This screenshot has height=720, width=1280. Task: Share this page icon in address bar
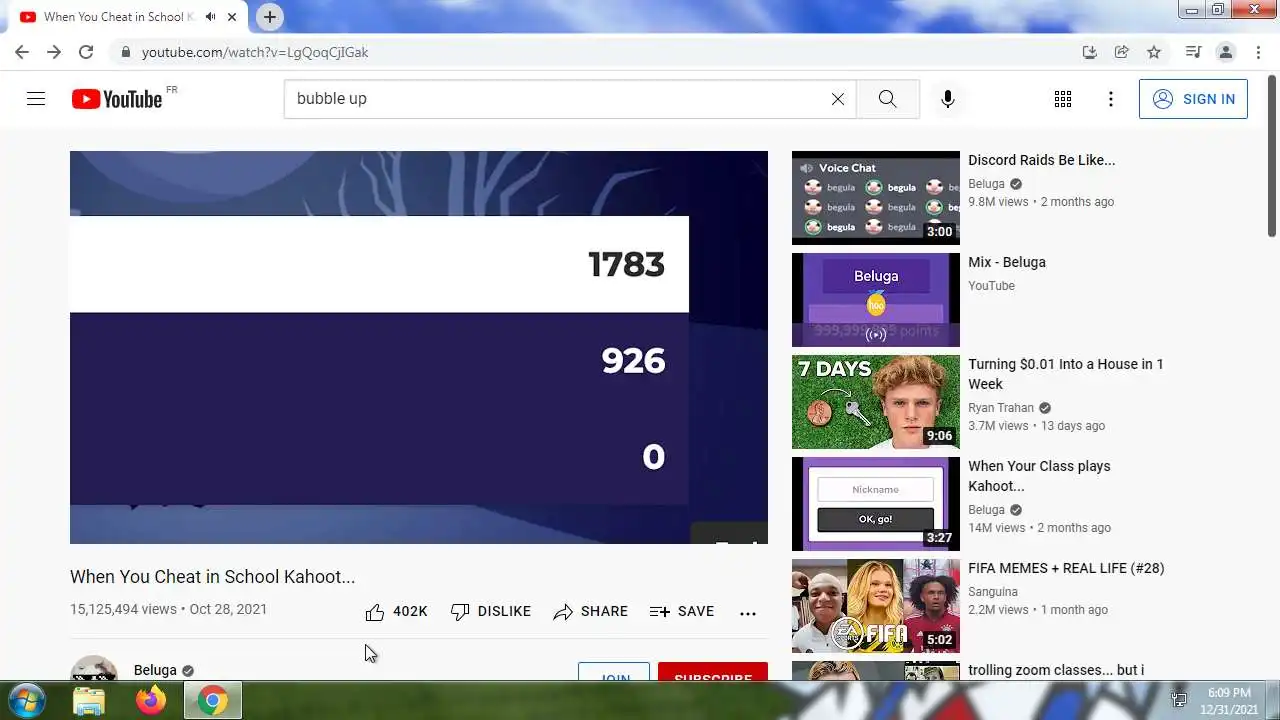1122,52
